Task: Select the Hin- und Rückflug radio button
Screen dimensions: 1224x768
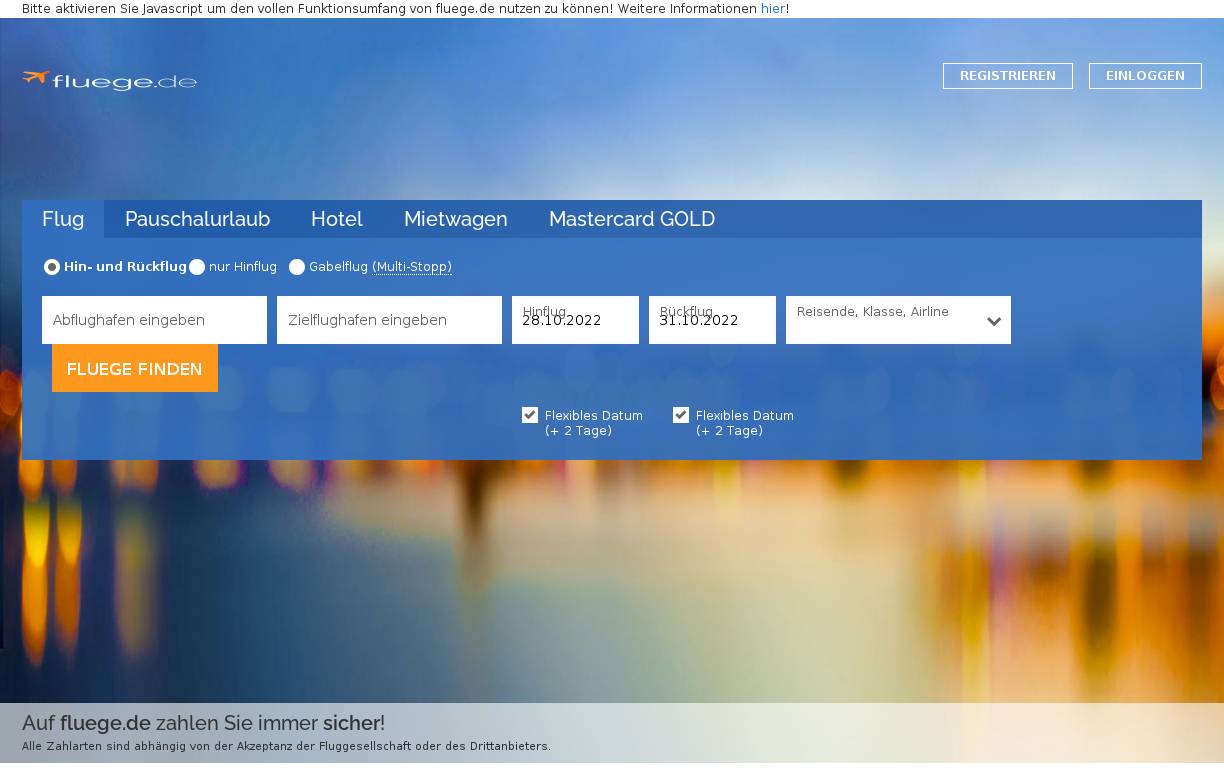Action: pyautogui.click(x=52, y=267)
